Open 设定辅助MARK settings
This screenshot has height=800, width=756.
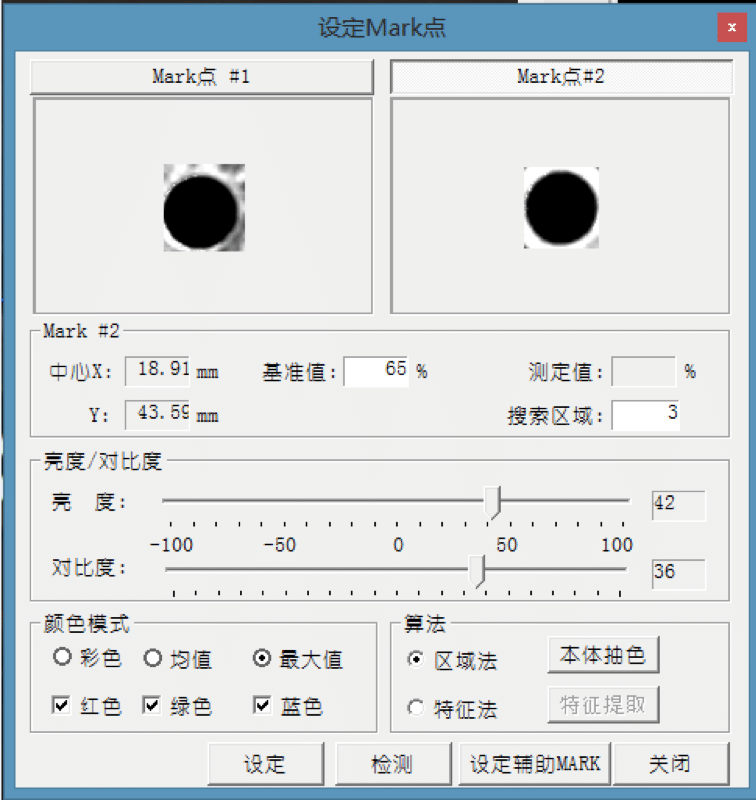pos(535,765)
